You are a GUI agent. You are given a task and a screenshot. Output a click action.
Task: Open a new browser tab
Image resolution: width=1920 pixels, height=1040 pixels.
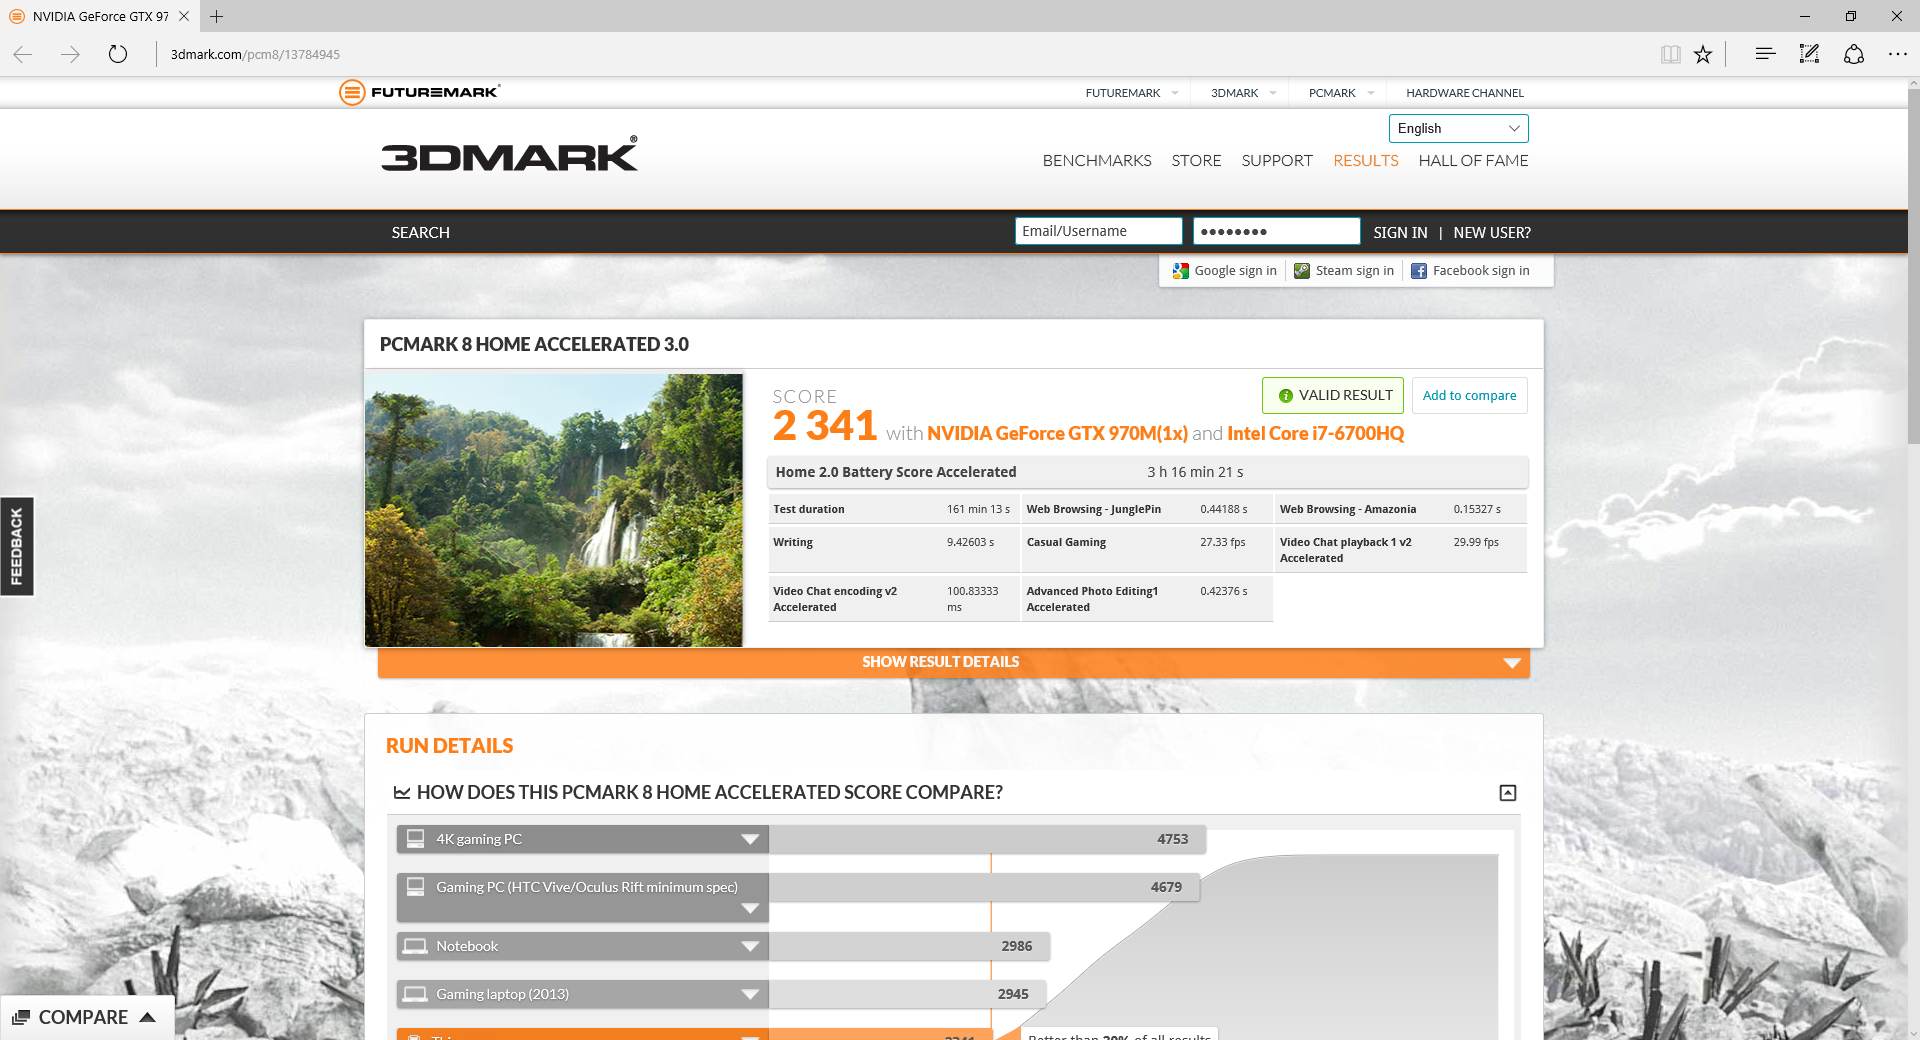(x=216, y=16)
